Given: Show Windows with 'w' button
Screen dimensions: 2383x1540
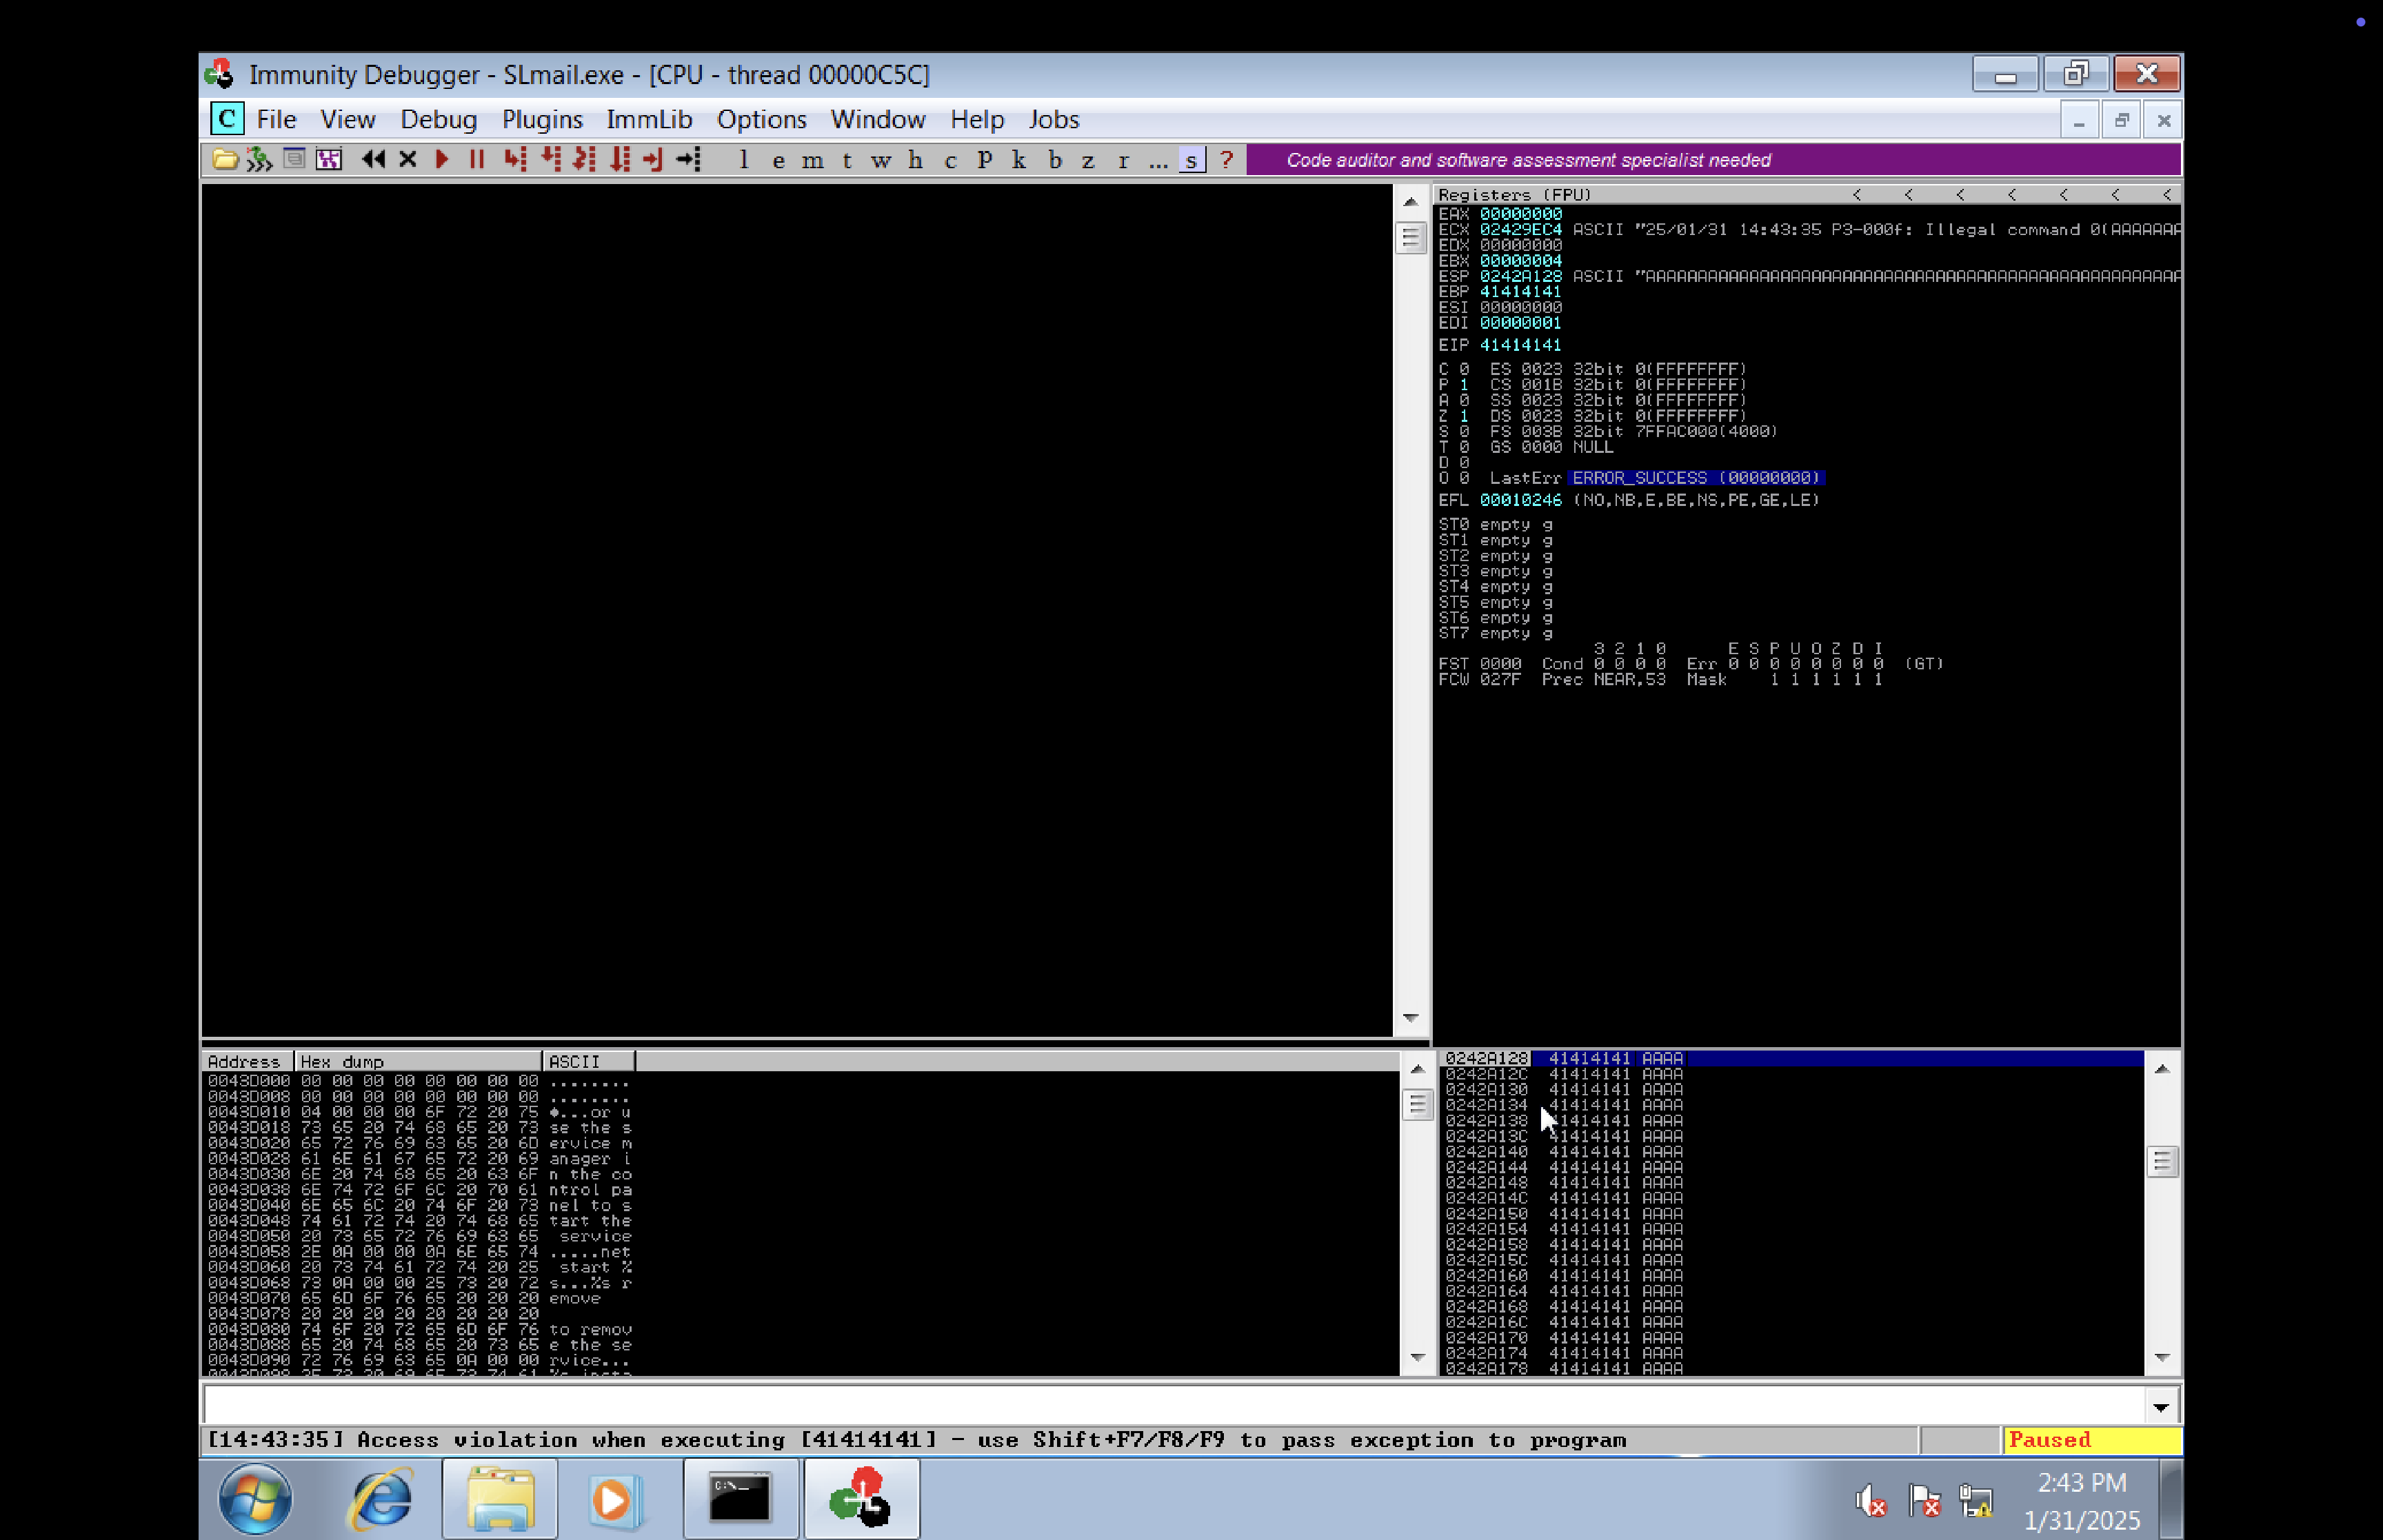Looking at the screenshot, I should point(881,160).
